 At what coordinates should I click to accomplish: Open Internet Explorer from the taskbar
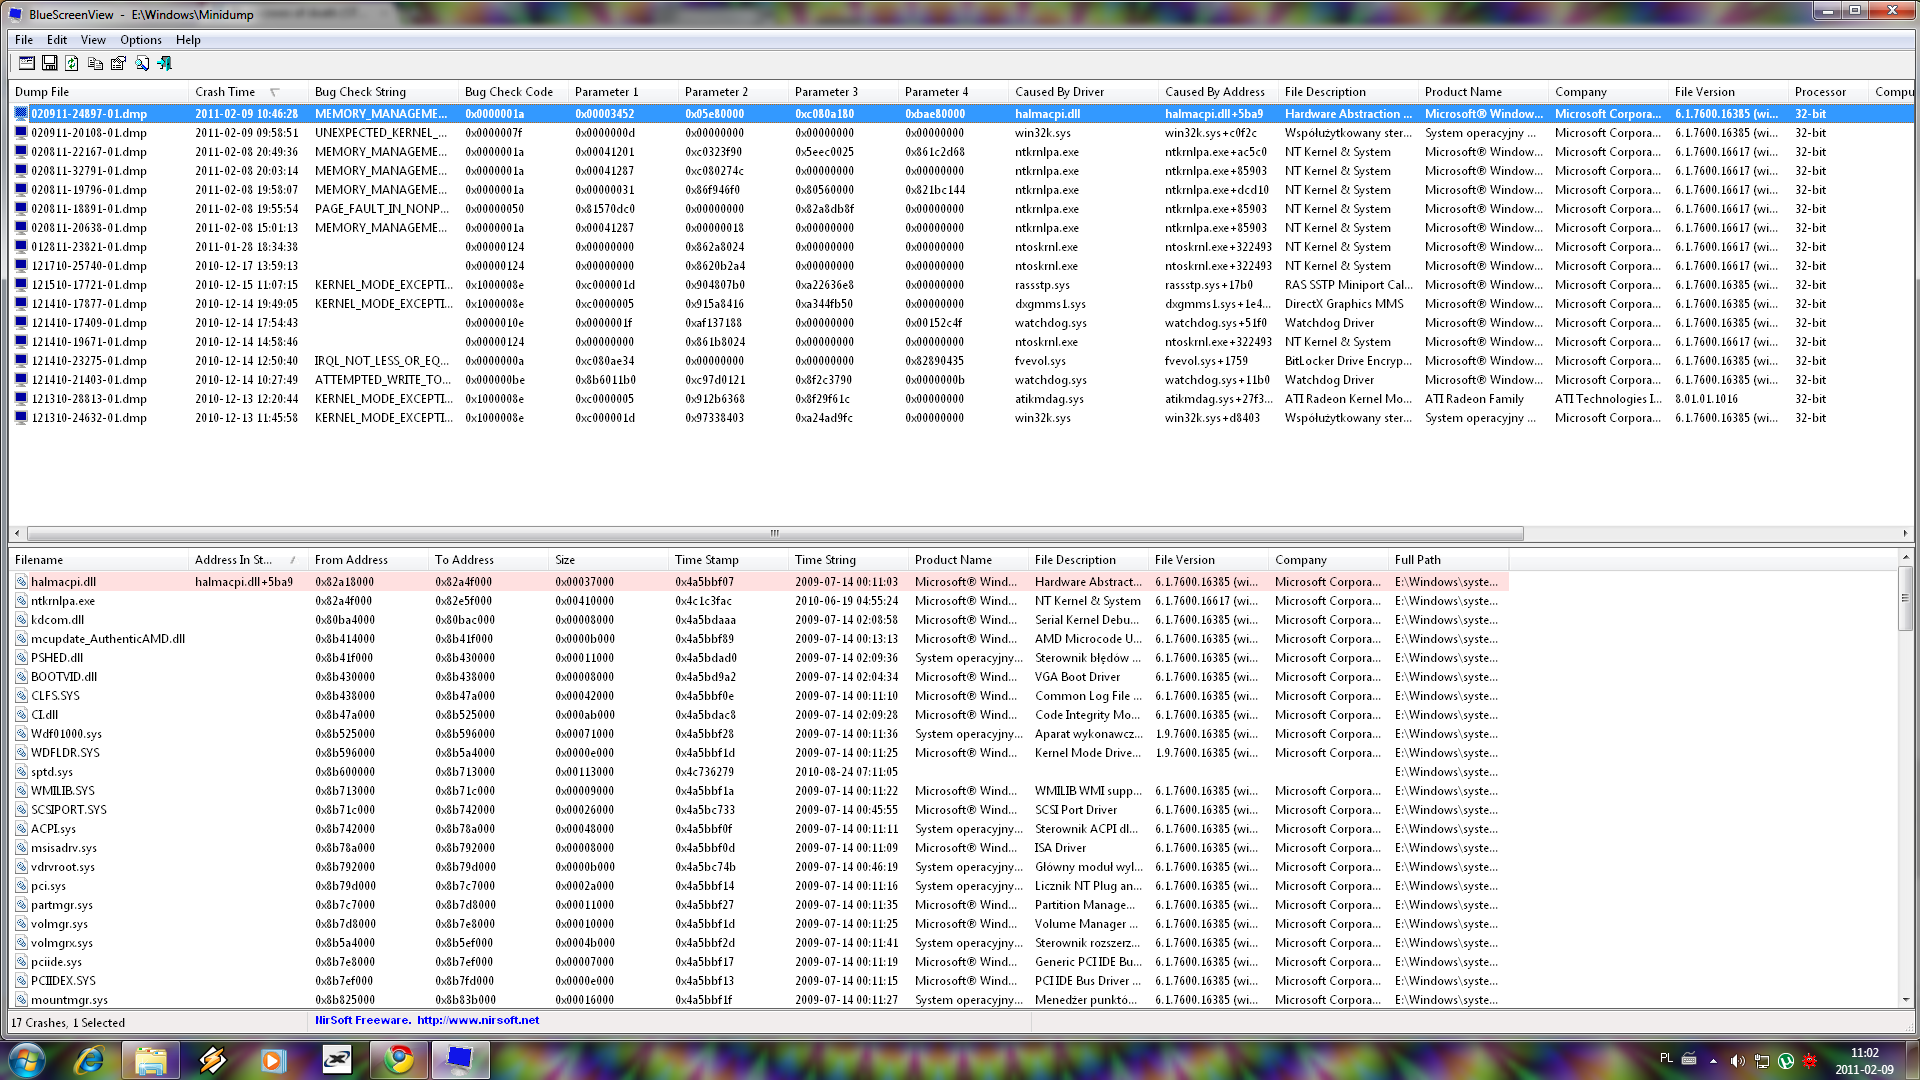[90, 1059]
